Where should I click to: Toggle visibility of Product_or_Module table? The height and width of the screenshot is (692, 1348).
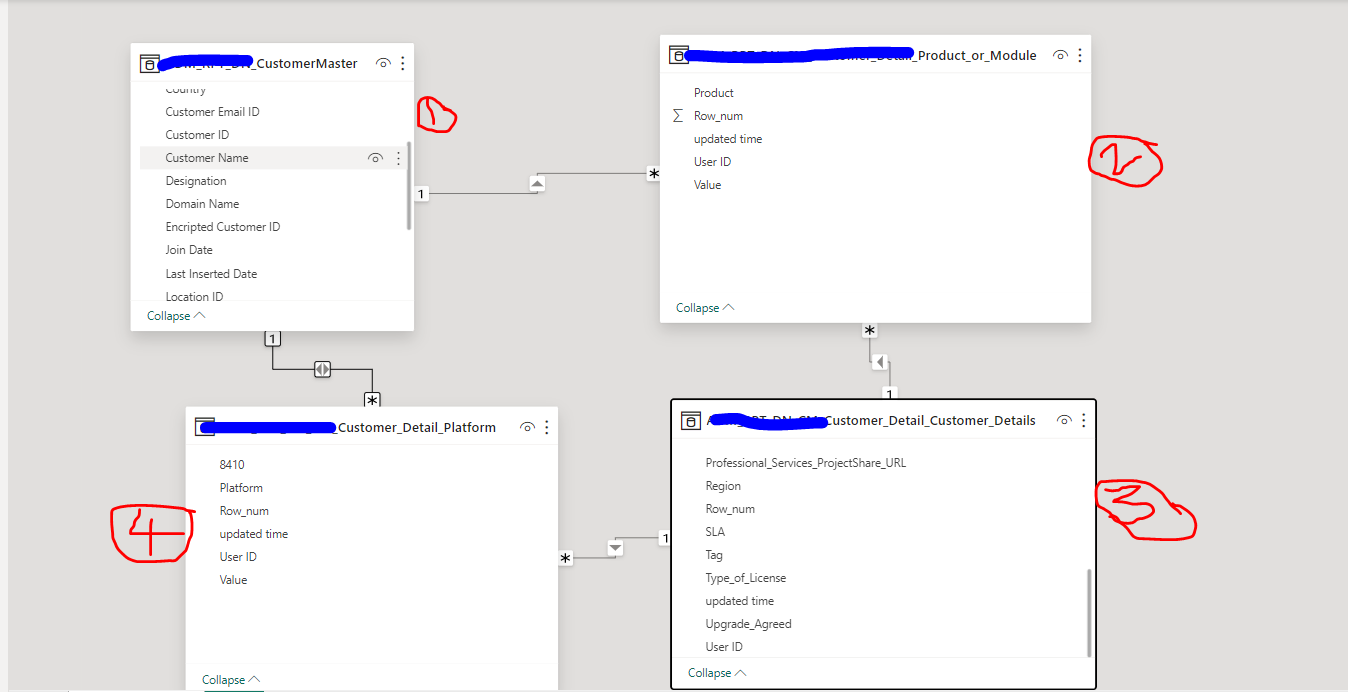pos(1060,55)
